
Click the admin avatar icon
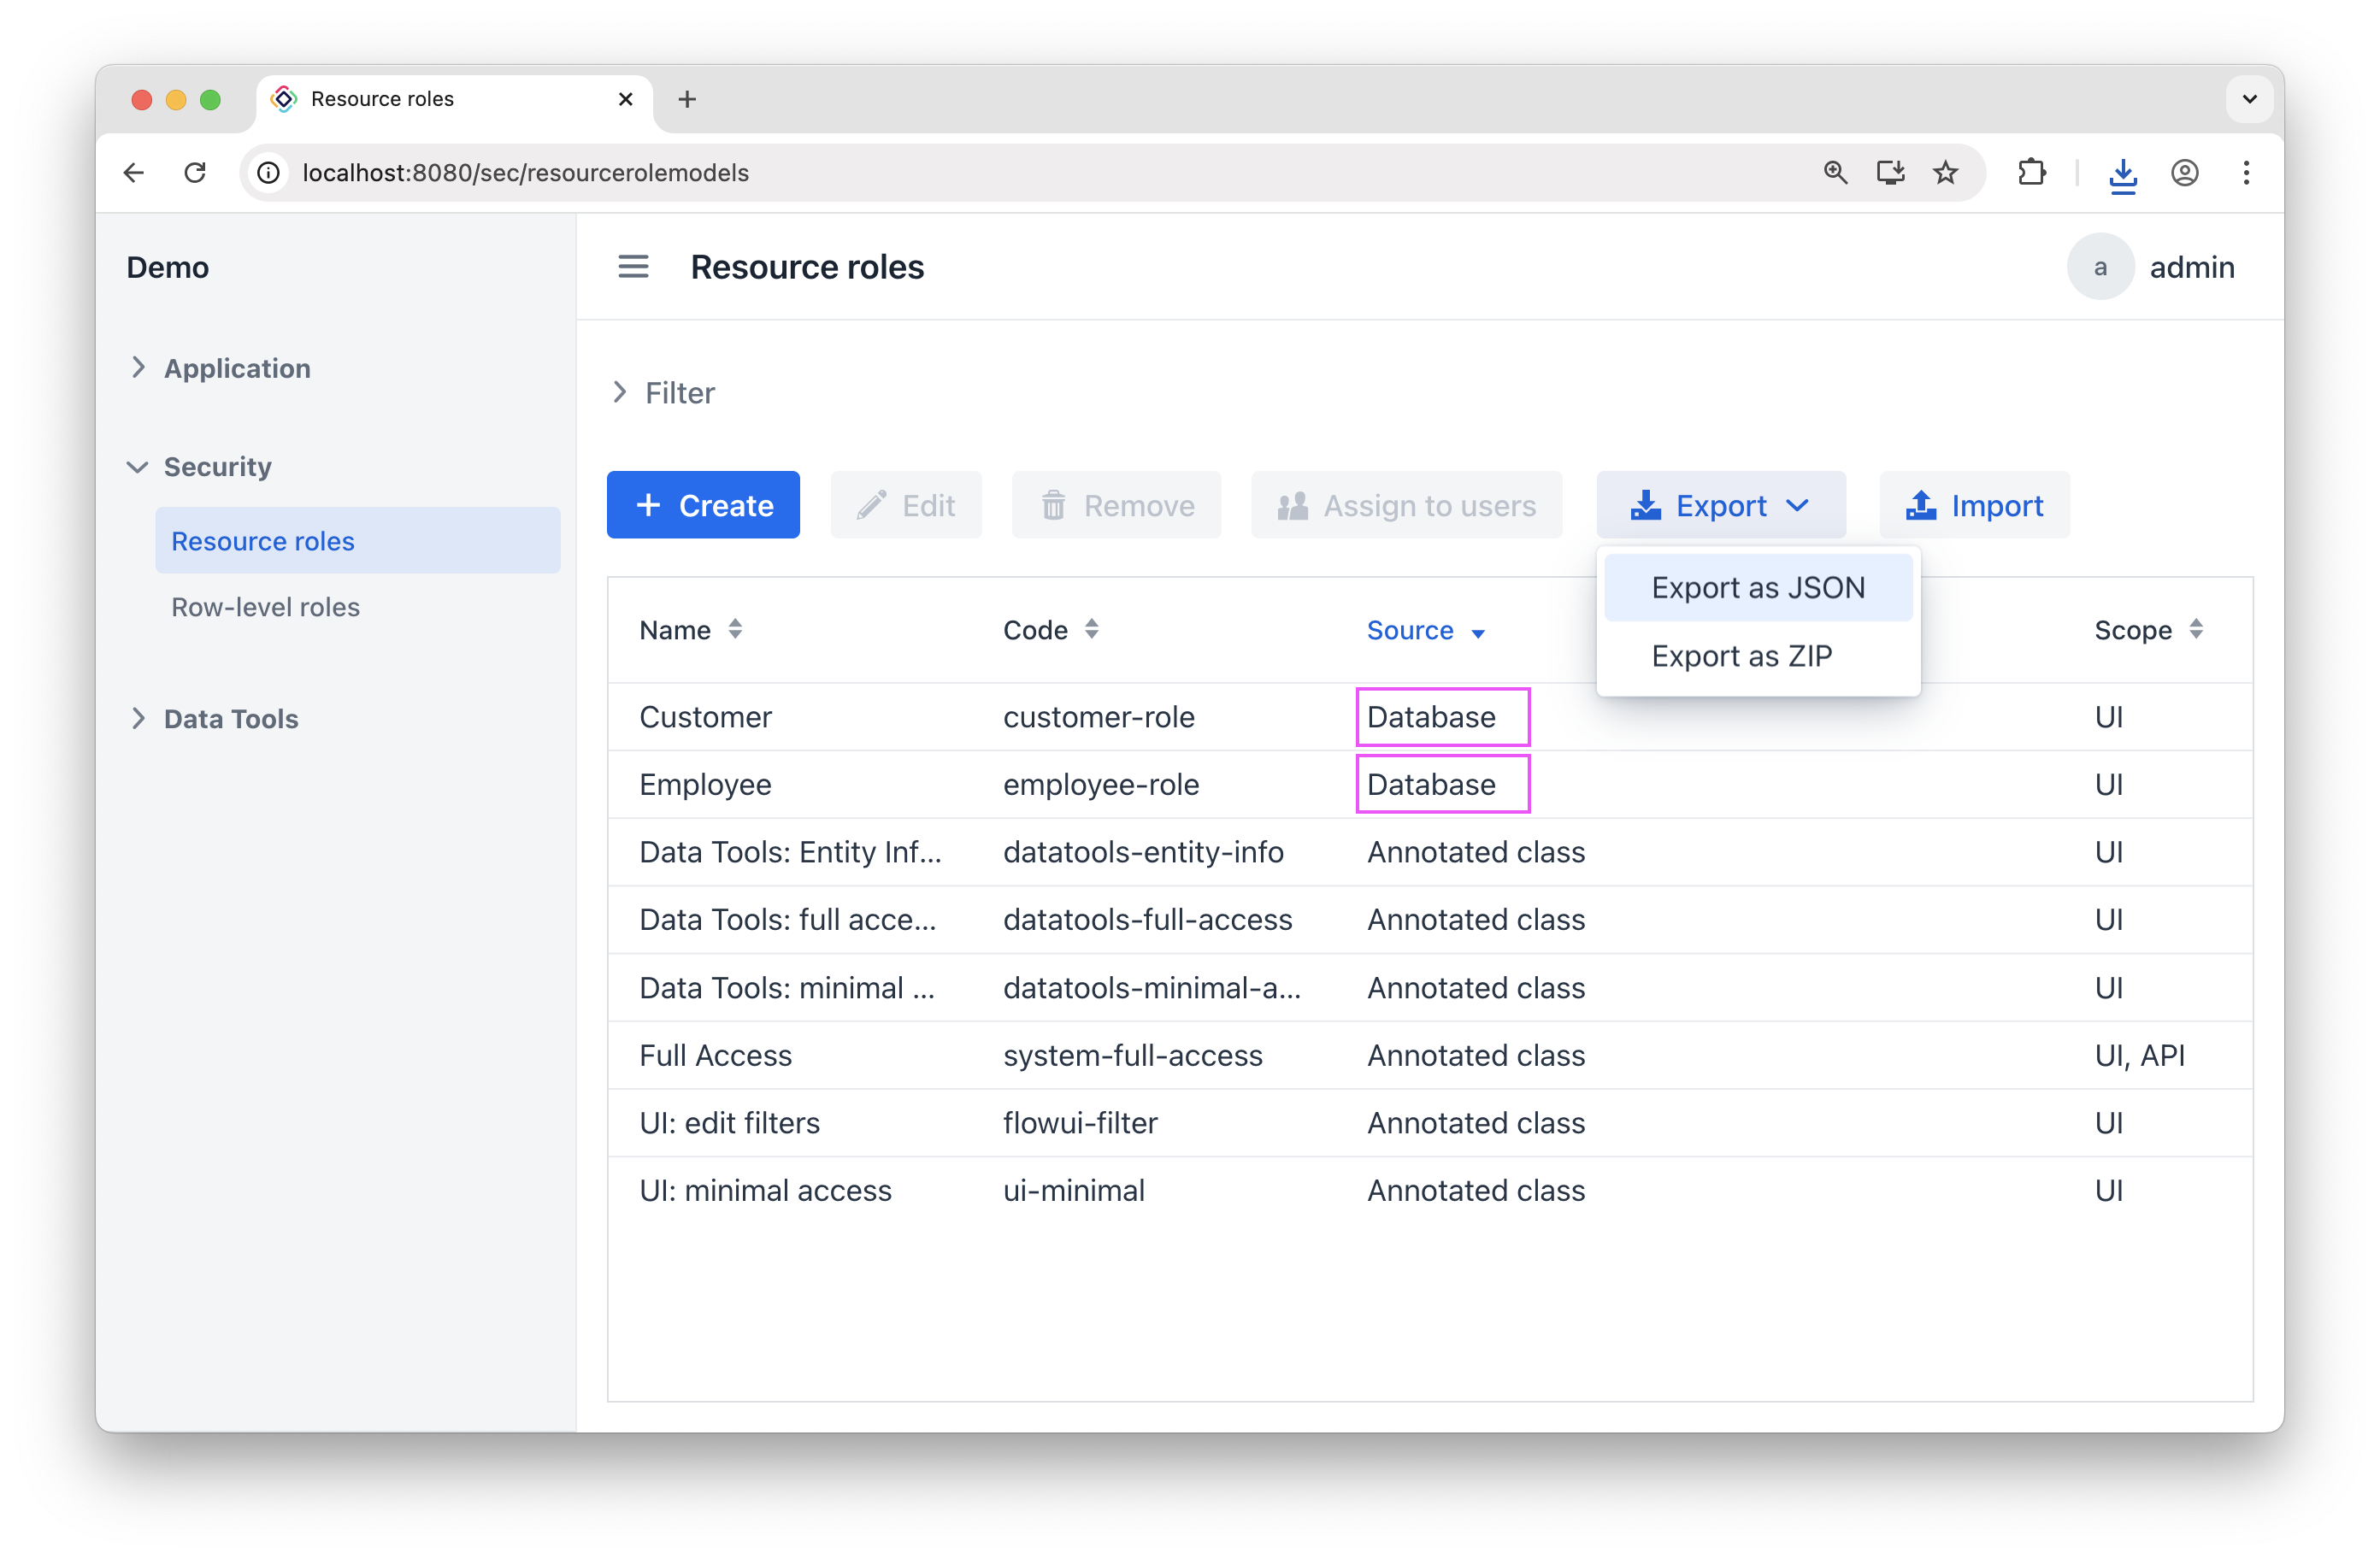(2100, 266)
